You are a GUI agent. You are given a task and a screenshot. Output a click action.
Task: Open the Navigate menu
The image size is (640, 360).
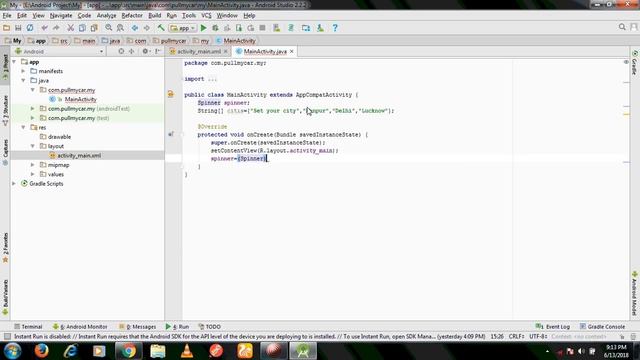point(61,16)
